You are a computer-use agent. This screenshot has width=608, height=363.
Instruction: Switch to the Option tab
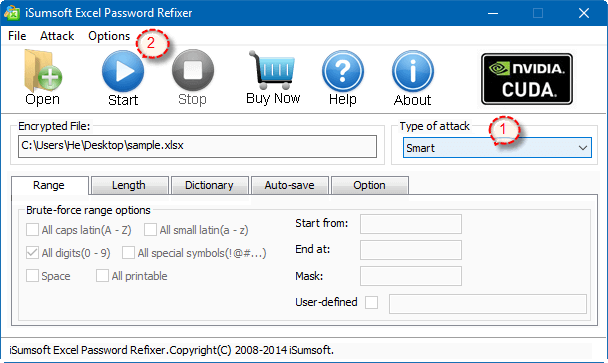[x=370, y=185]
